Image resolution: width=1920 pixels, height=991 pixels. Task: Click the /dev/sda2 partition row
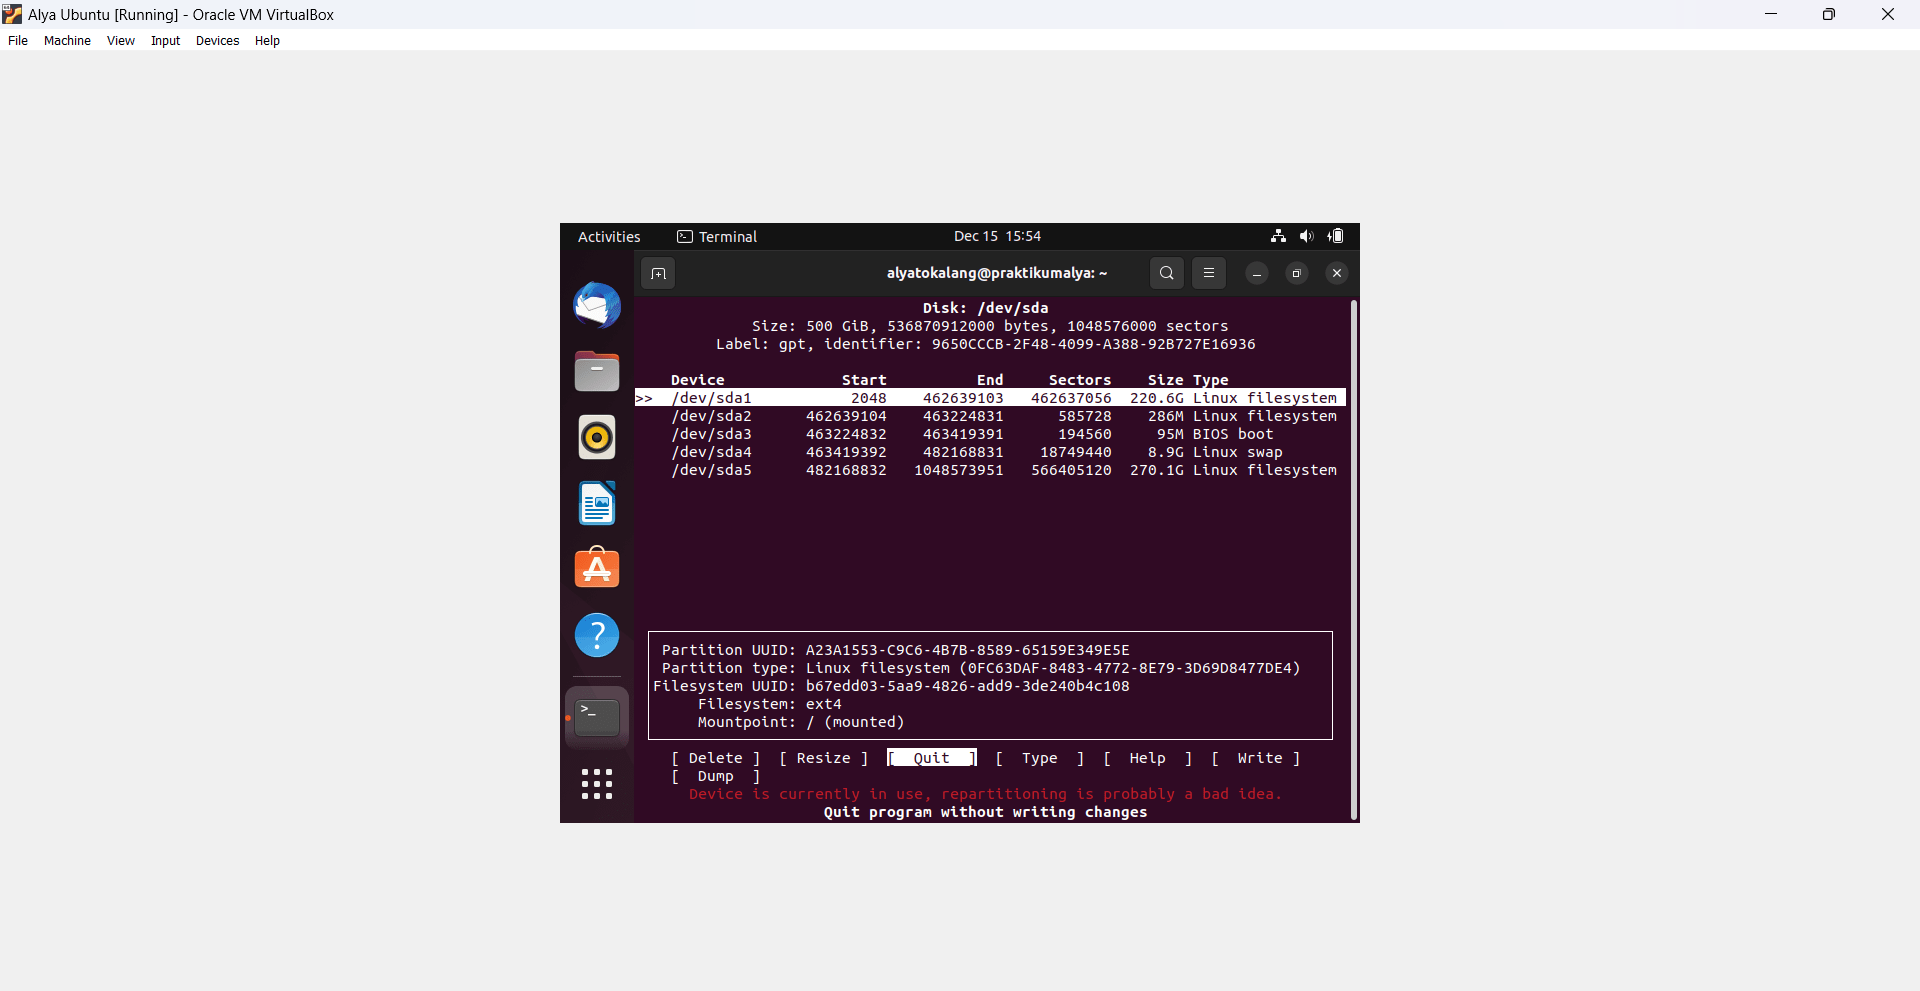[x=990, y=416]
